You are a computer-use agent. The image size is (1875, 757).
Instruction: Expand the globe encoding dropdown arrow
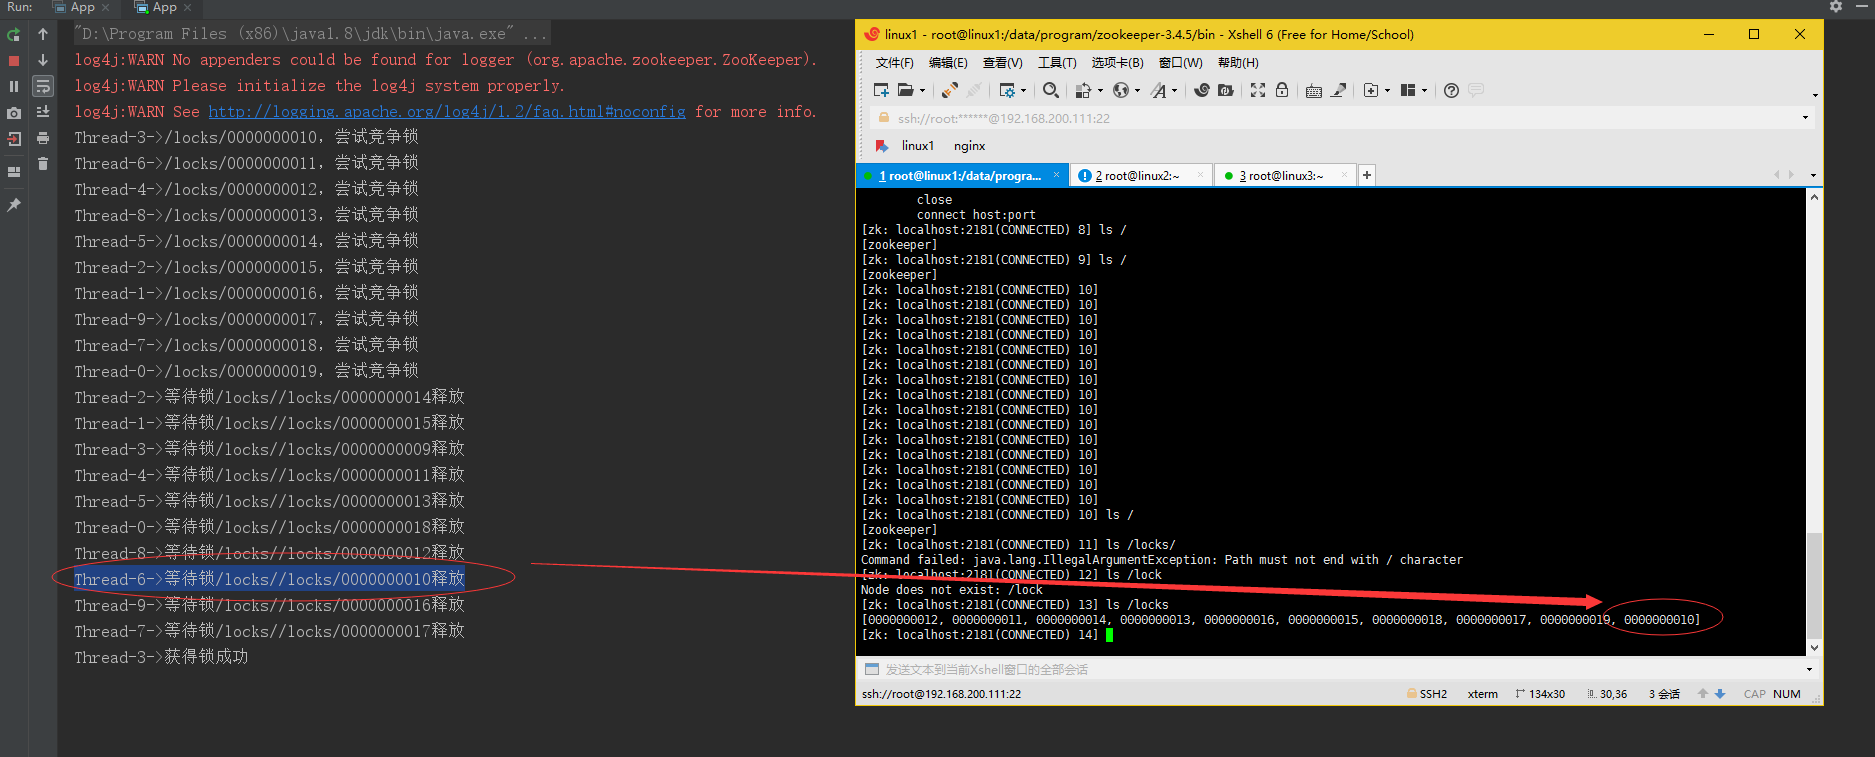coord(1137,91)
